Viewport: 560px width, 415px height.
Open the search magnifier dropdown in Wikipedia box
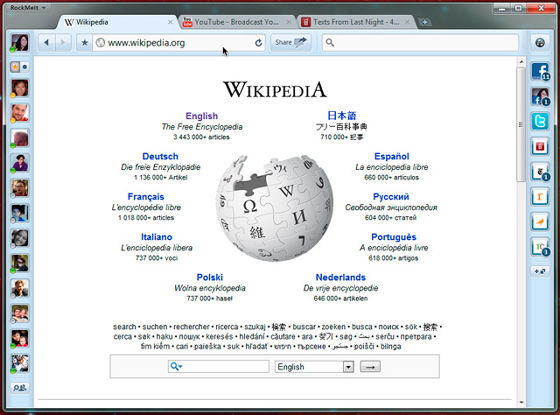coord(176,366)
